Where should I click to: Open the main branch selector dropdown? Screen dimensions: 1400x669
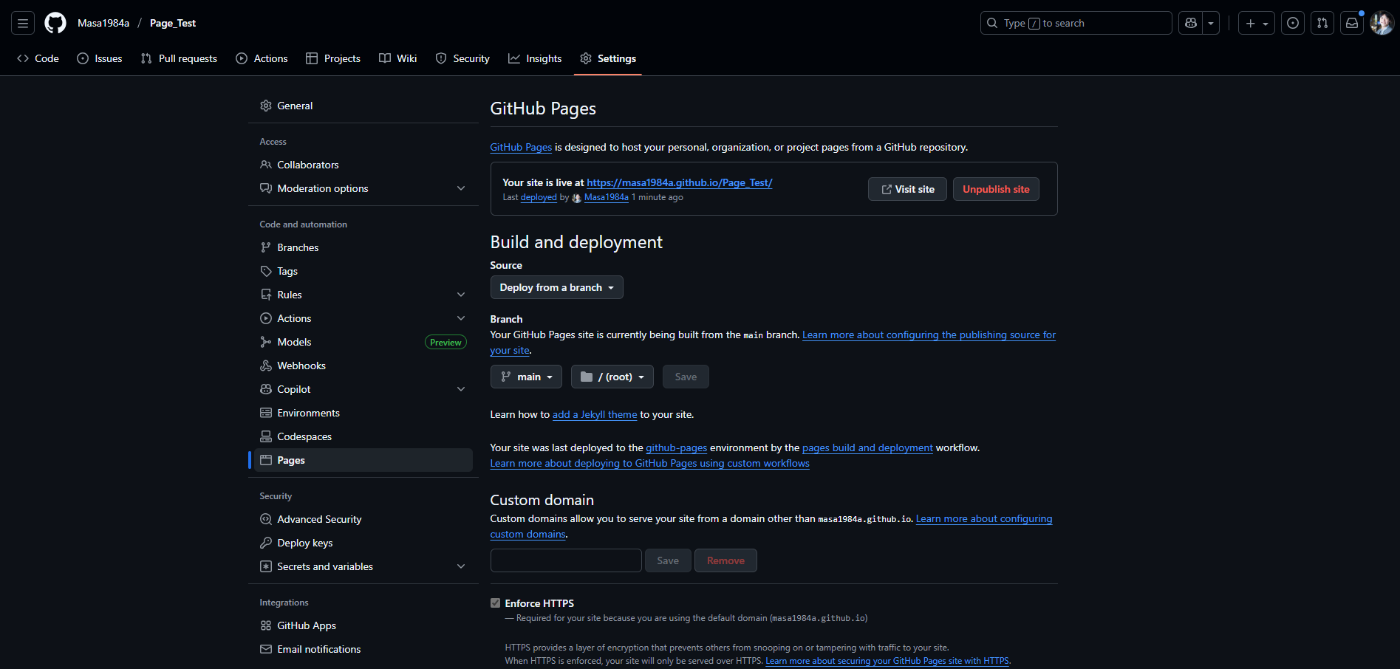point(526,377)
